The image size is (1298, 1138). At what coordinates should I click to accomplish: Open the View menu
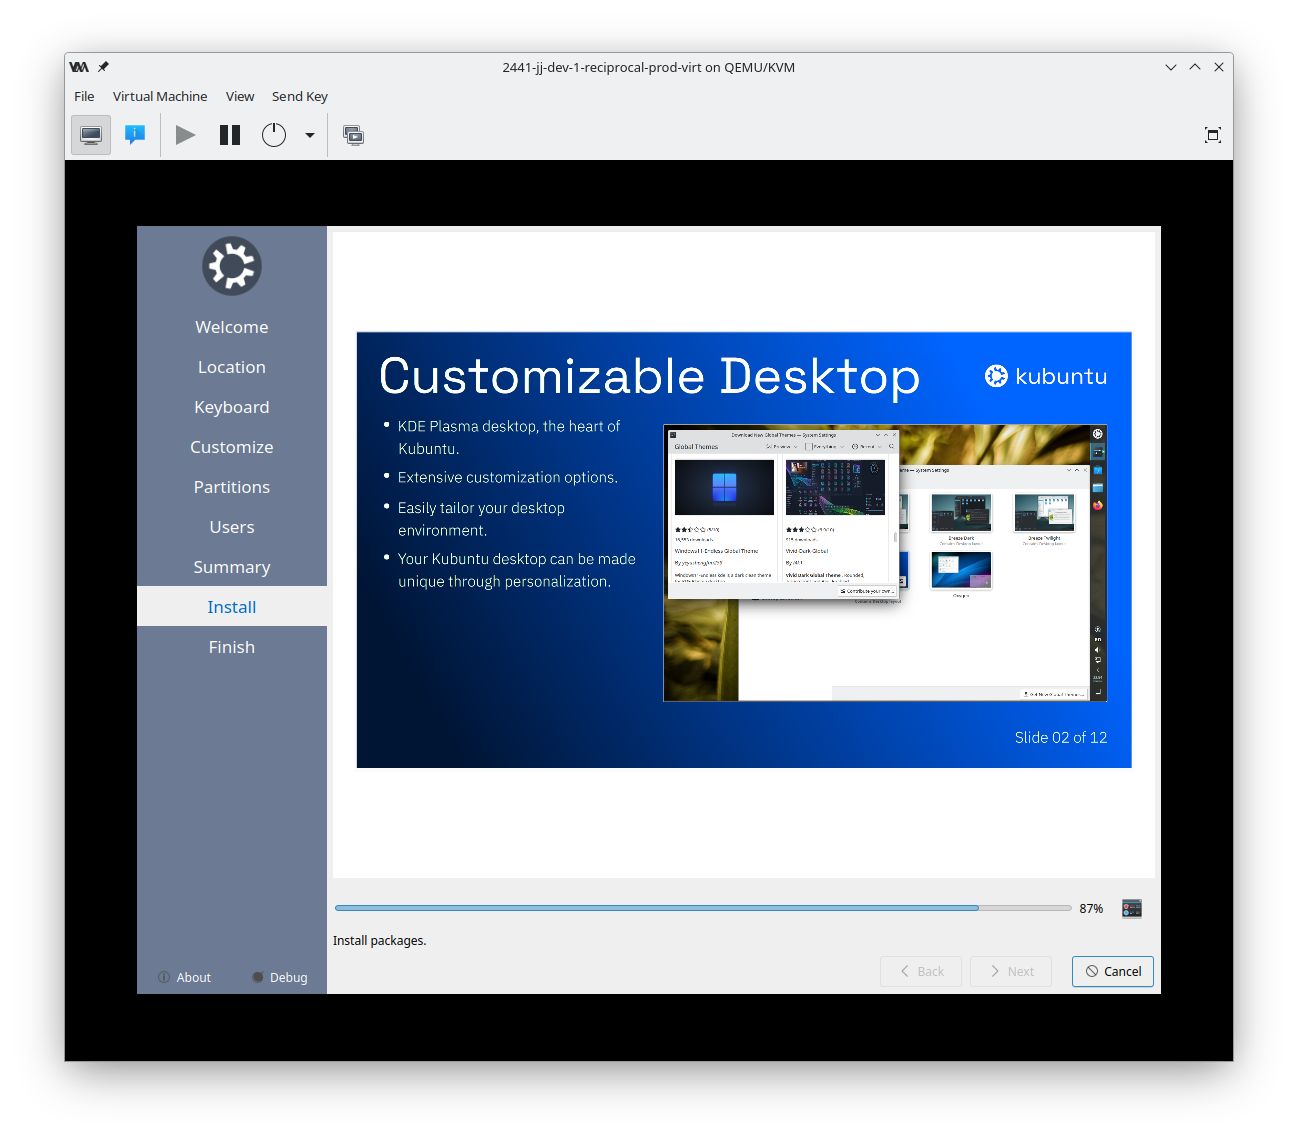pos(240,96)
